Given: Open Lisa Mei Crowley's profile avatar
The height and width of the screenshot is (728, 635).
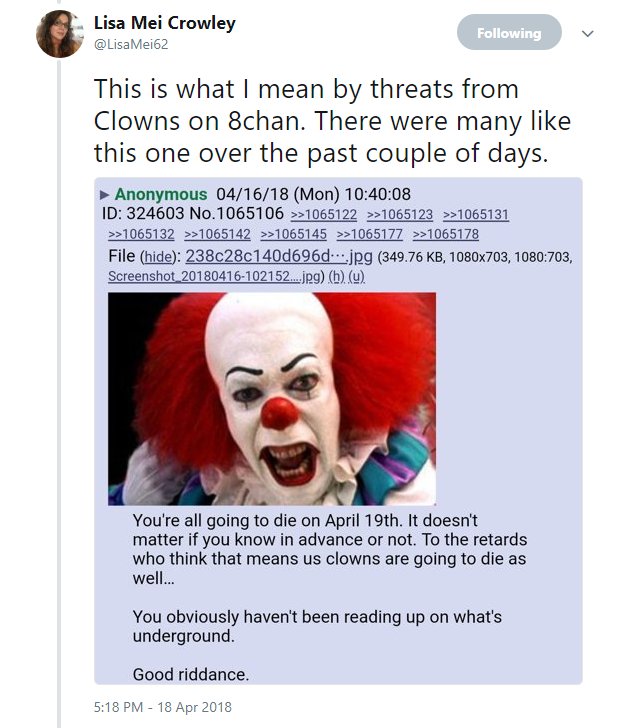Looking at the screenshot, I should tap(59, 34).
